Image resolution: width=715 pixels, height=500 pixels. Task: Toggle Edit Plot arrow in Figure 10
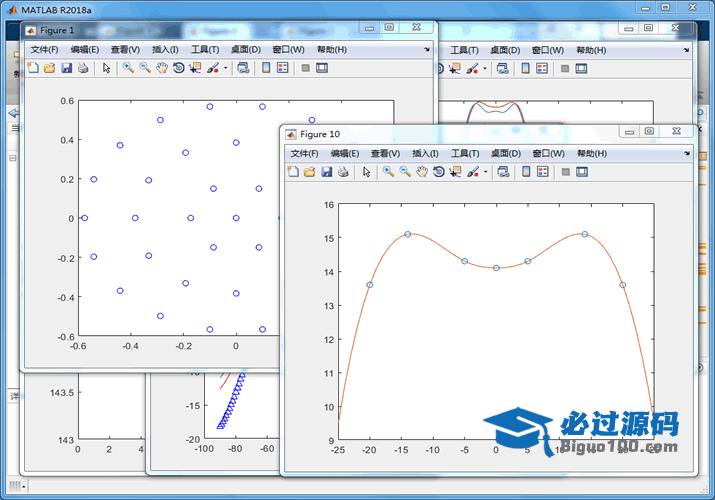[367, 172]
